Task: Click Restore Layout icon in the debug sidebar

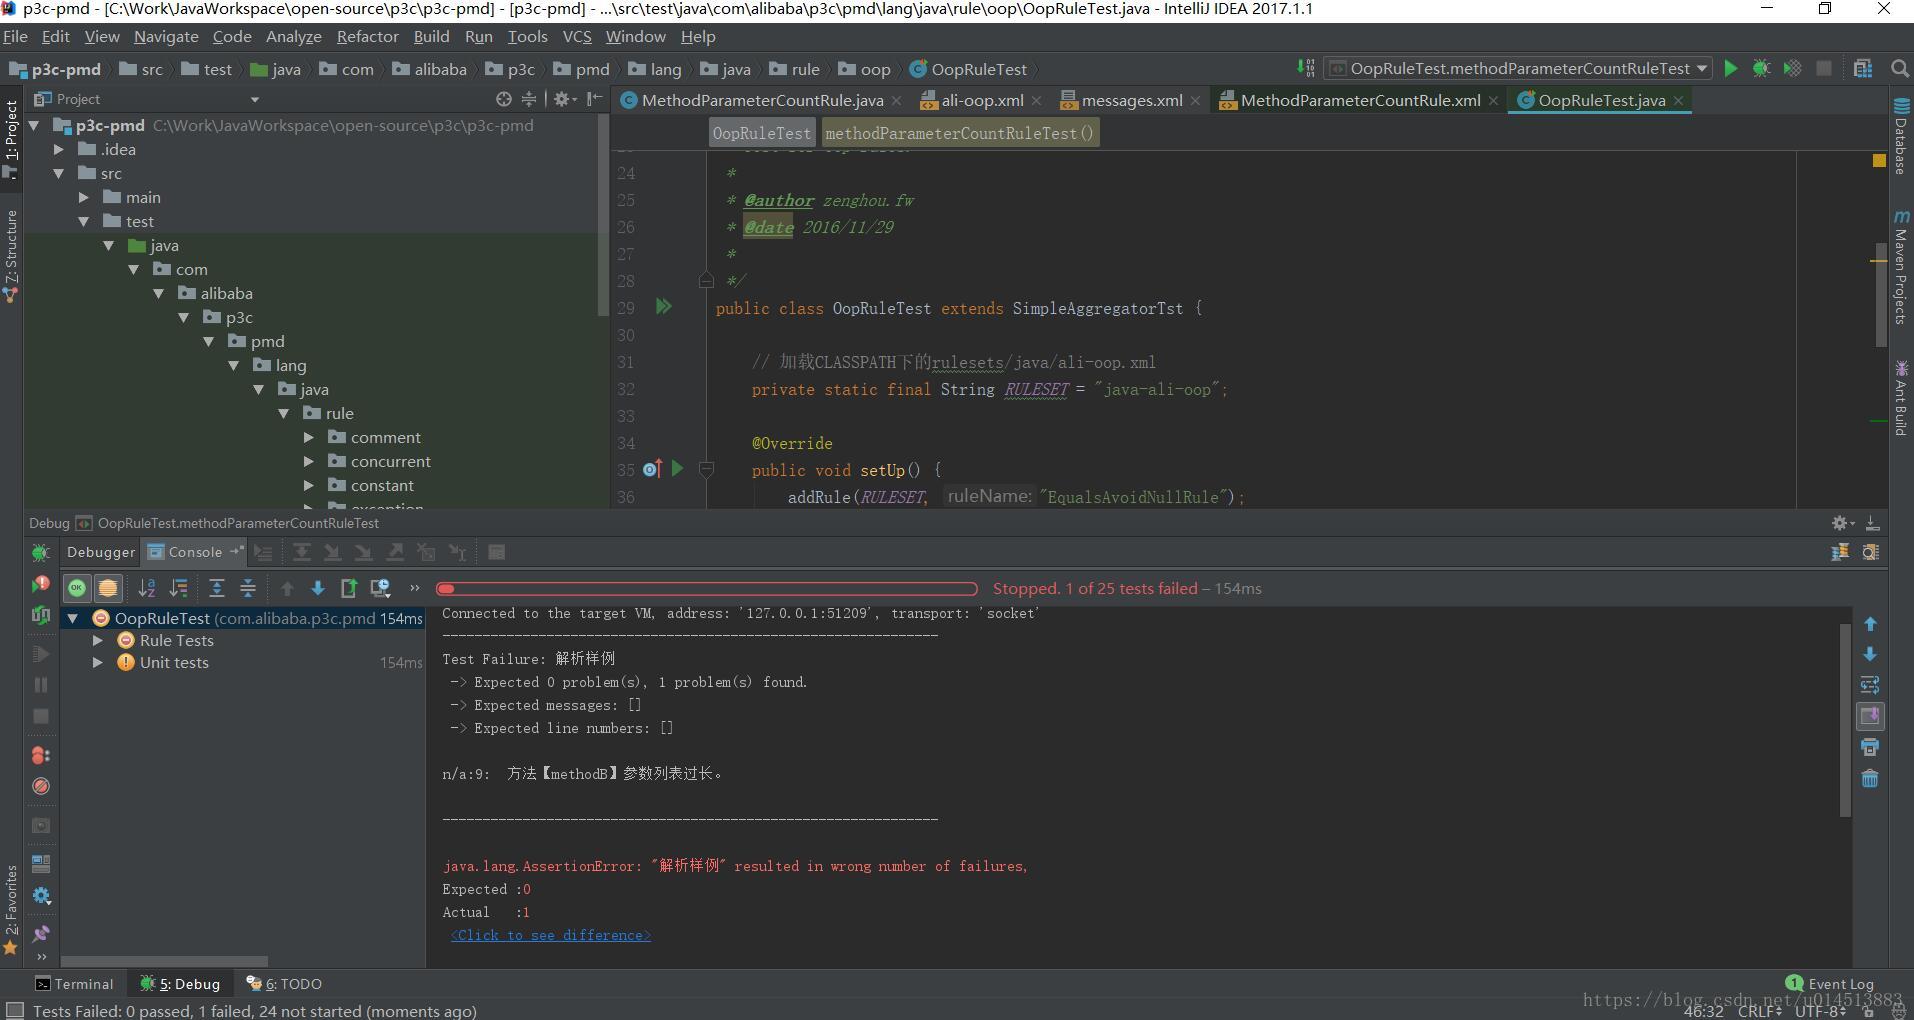Action: click(x=41, y=863)
